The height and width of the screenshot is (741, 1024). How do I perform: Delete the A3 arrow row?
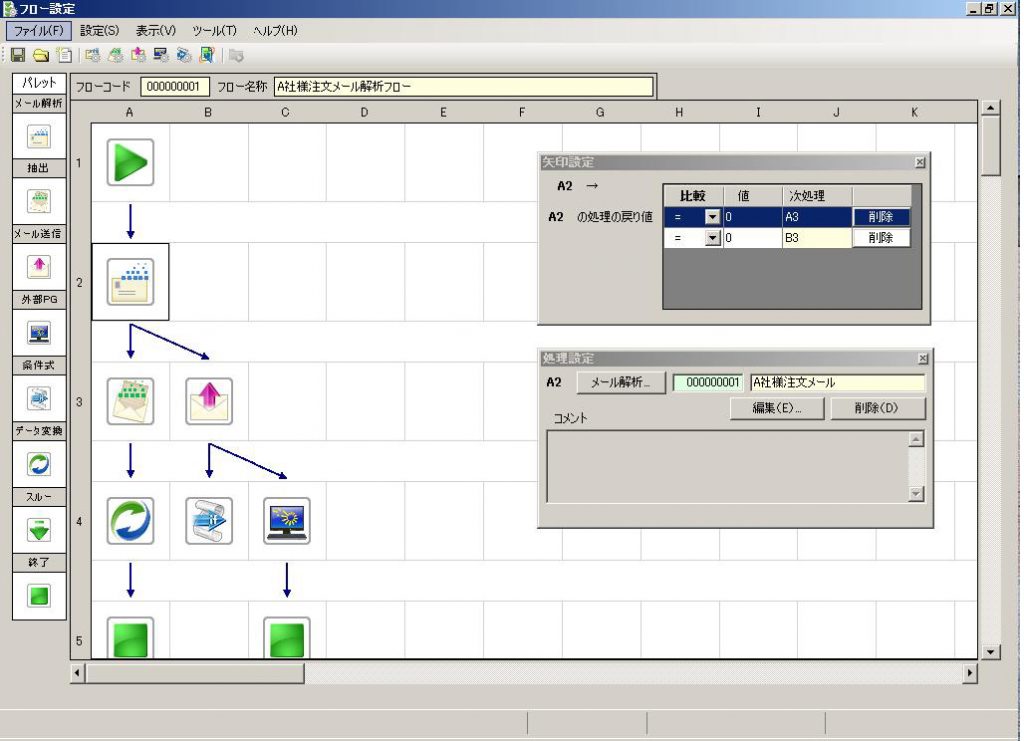tap(881, 217)
